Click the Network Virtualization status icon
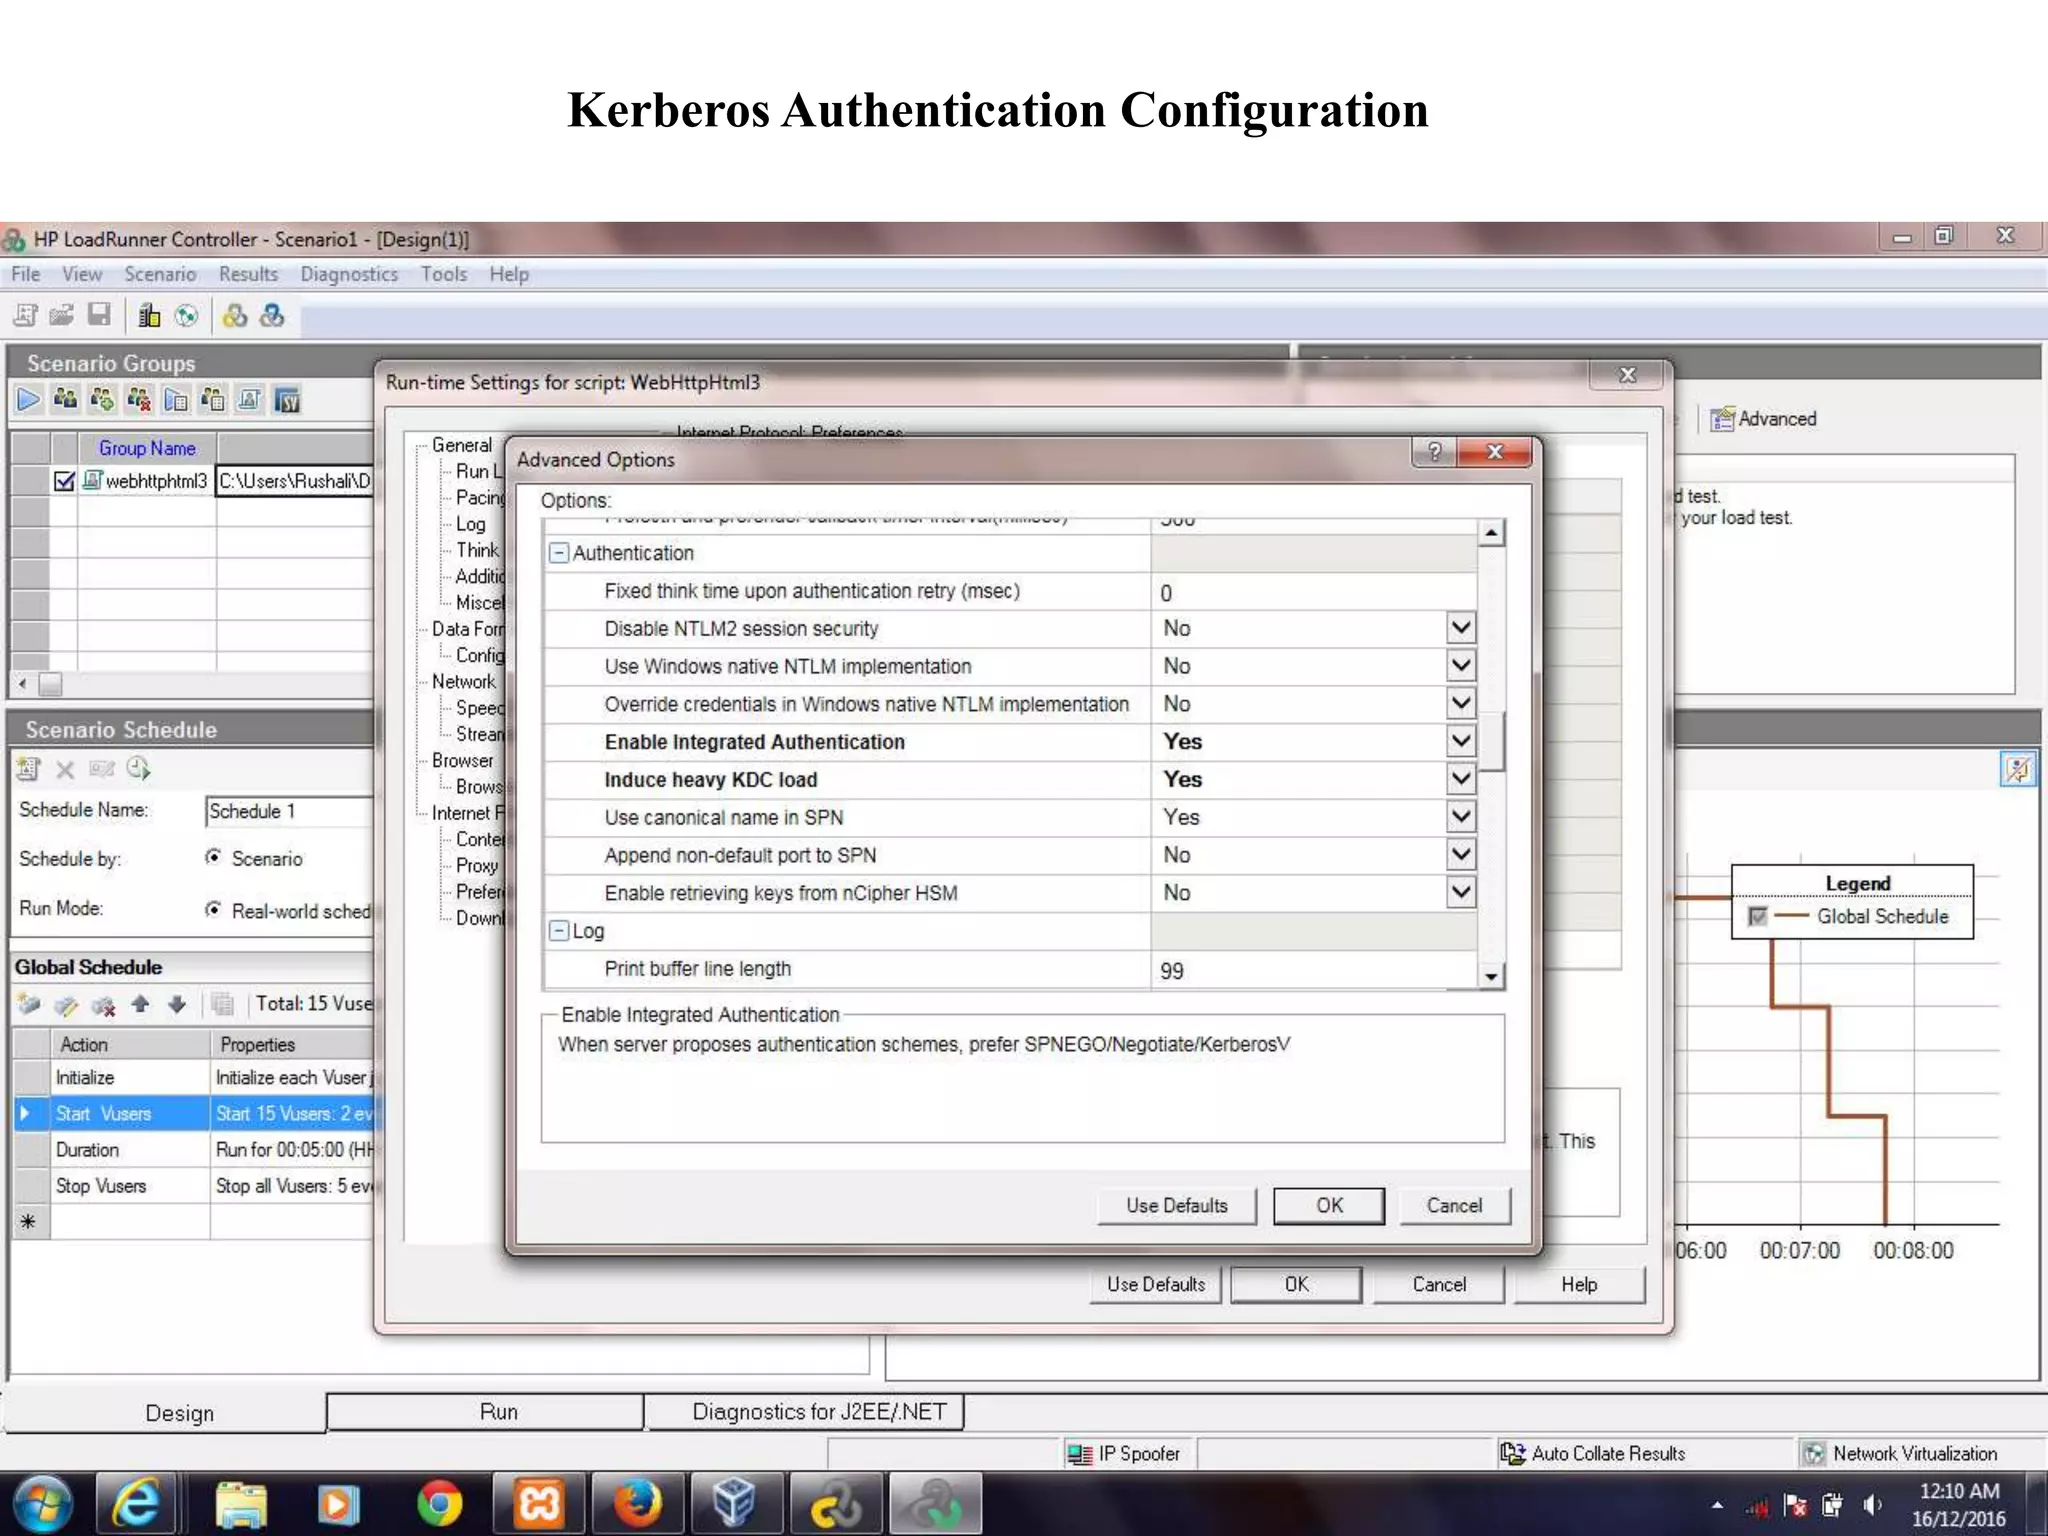Screen dimensions: 2048x1536 (x=1814, y=1454)
